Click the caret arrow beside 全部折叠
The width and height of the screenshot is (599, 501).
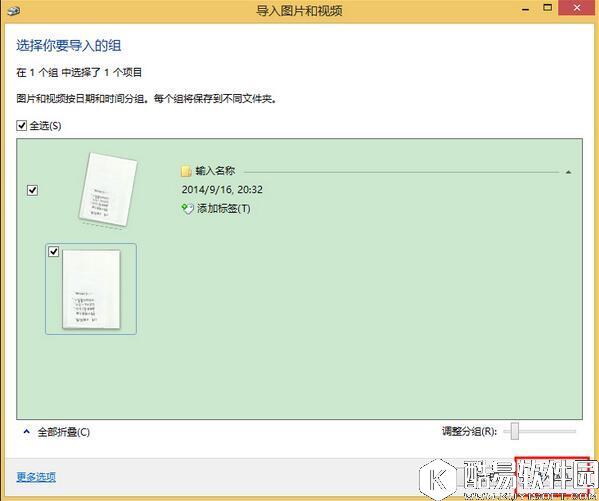(x=26, y=431)
